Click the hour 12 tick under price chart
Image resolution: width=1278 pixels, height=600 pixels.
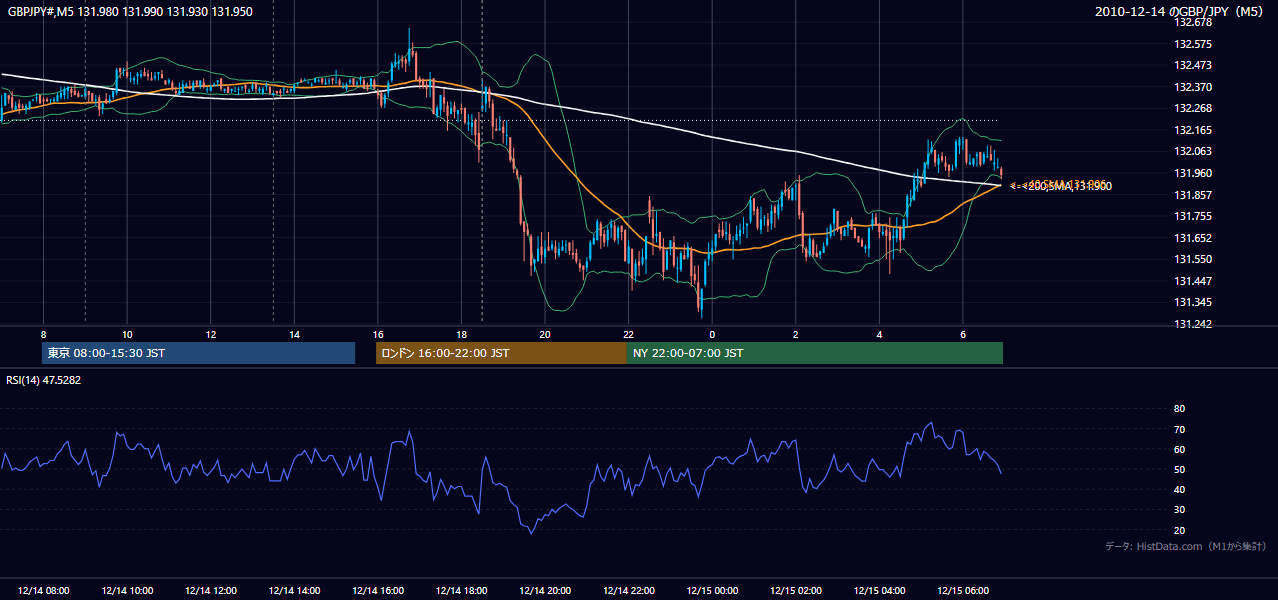click(211, 334)
